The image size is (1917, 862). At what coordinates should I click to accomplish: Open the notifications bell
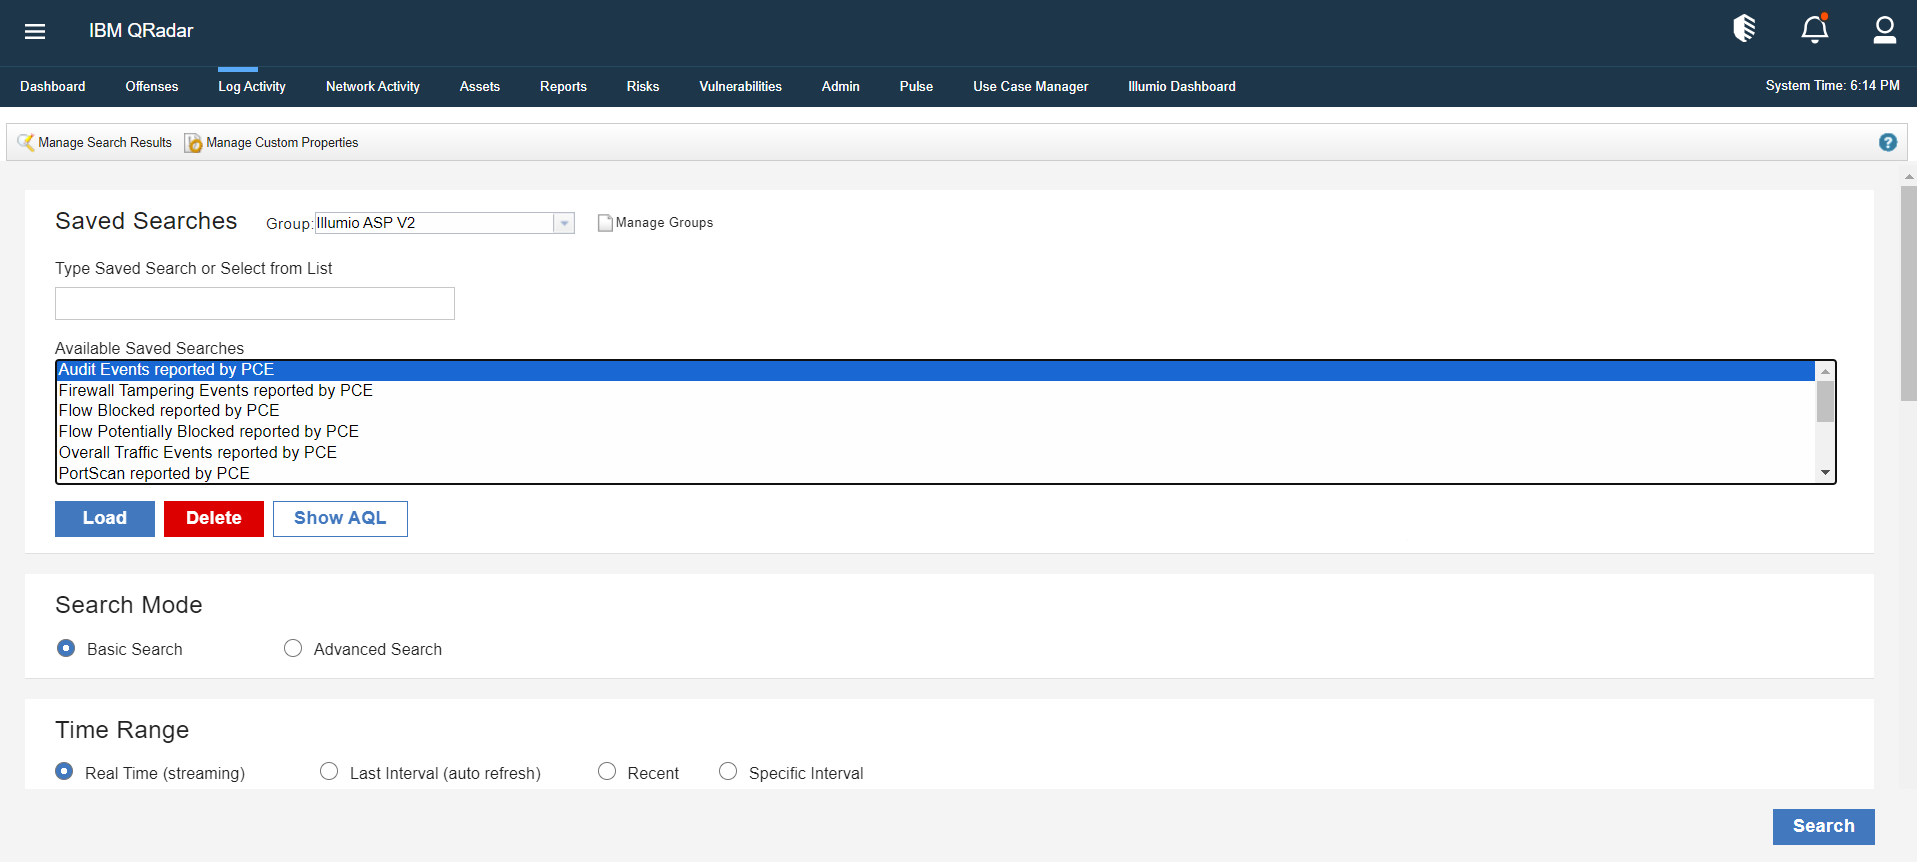click(1815, 28)
